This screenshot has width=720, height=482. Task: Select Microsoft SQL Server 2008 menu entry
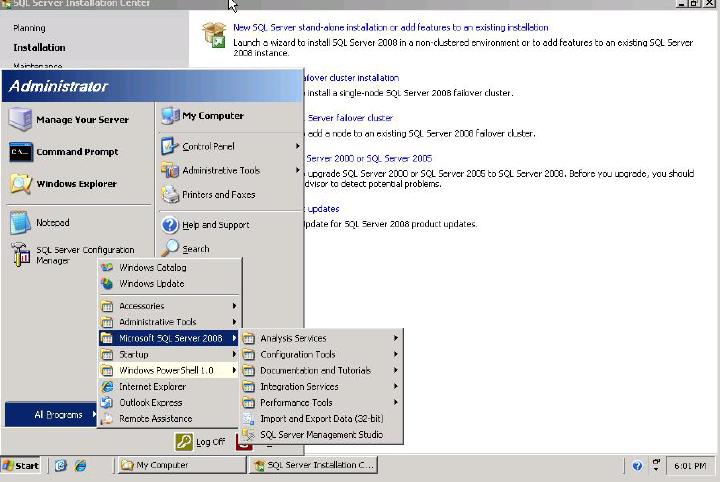(170, 338)
